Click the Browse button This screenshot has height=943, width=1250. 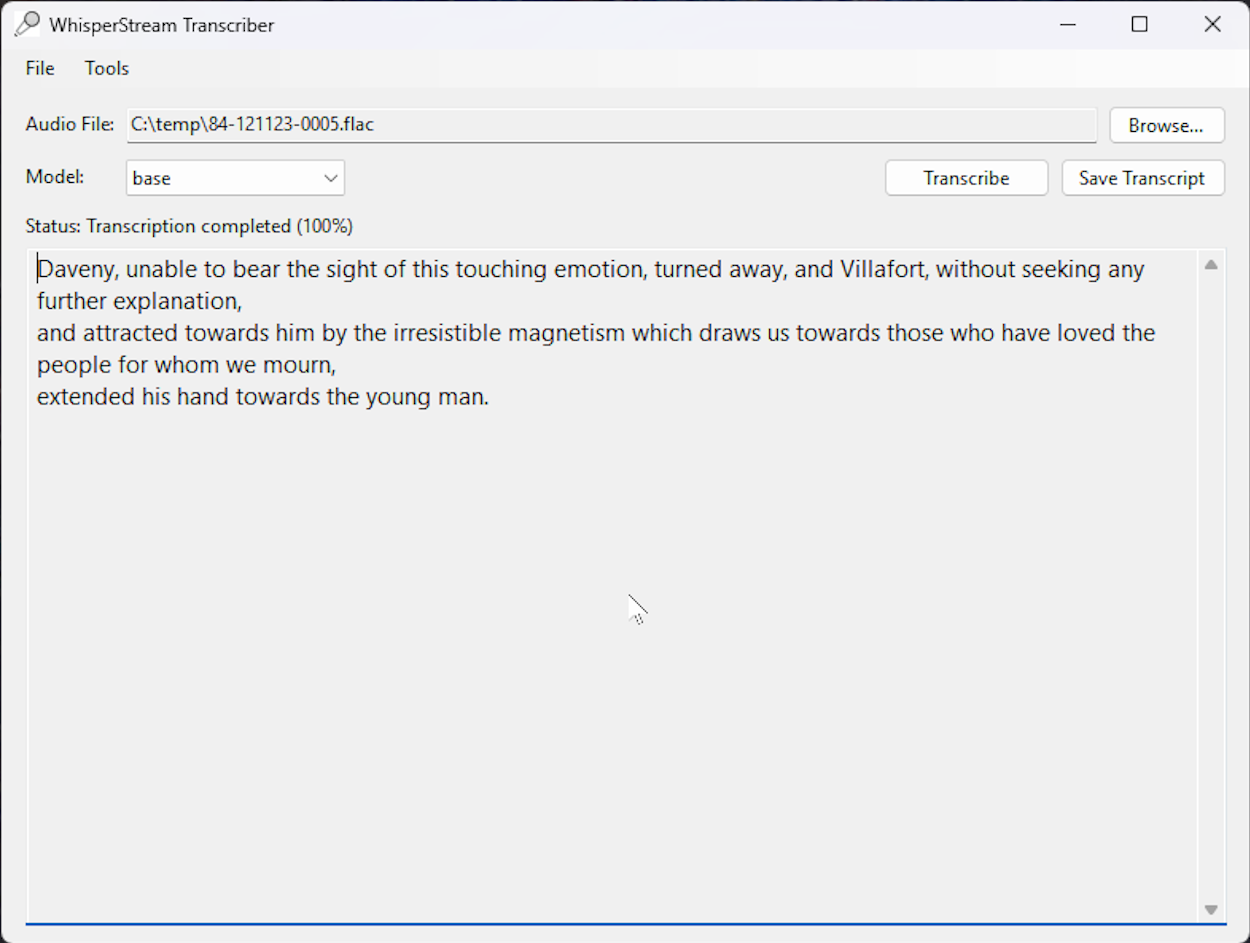click(1166, 125)
